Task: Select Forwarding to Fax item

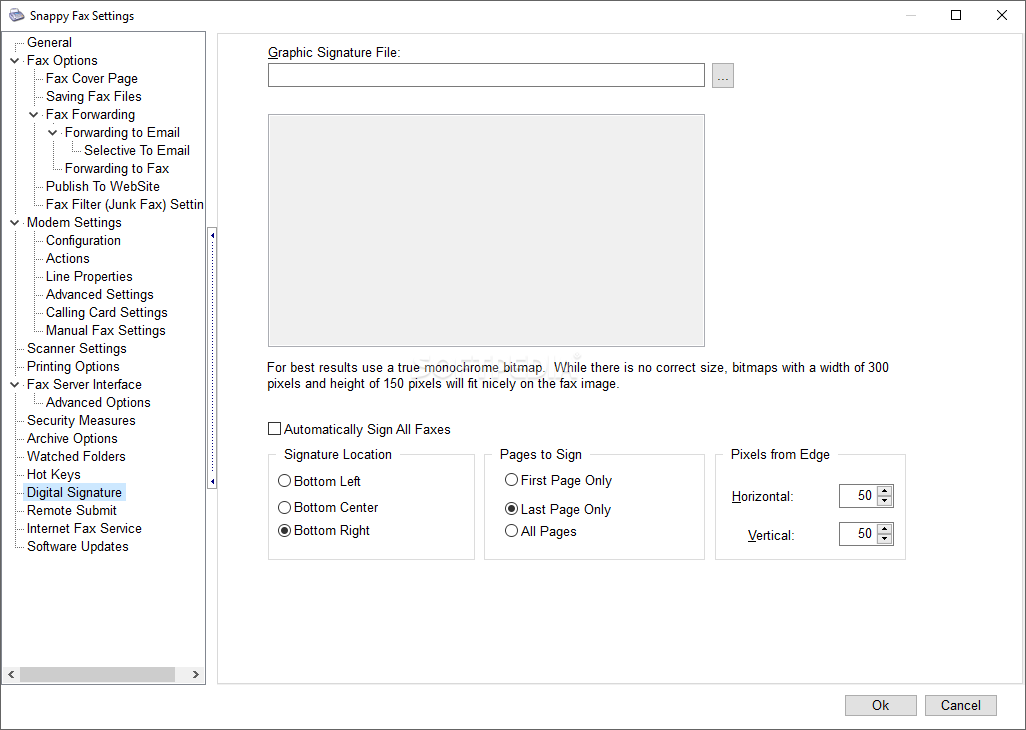Action: (x=116, y=168)
